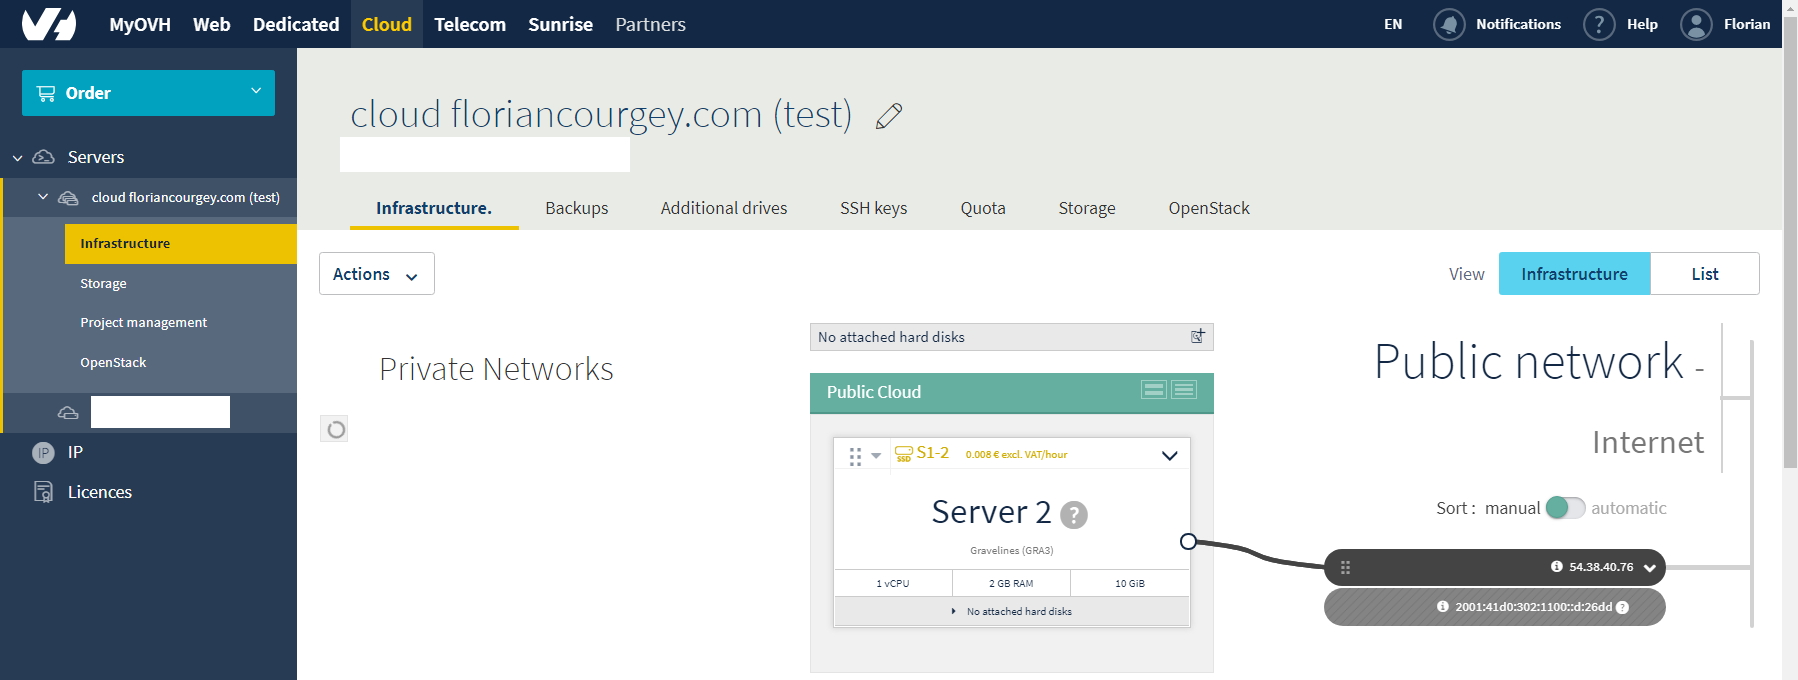Click the add disk icon in the hard disks bar
This screenshot has width=1798, height=680.
point(1197,337)
